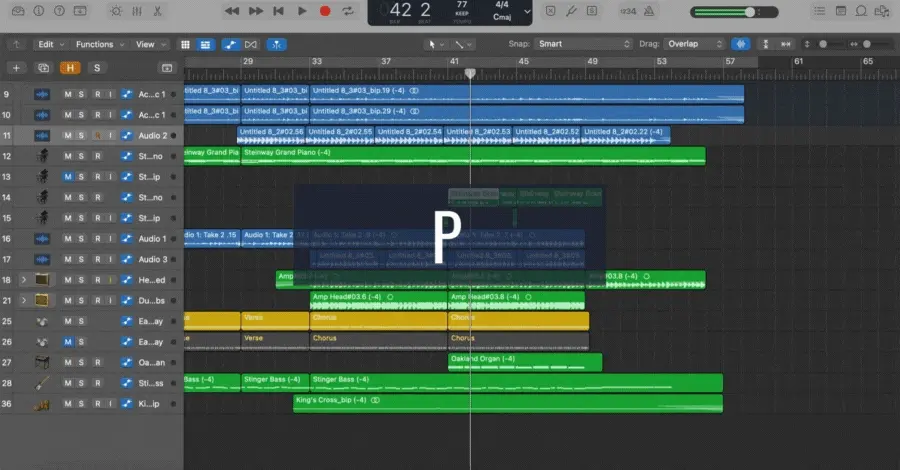Open the left-click pointer tool menu
Screen dimensions: 900x470
coord(436,44)
